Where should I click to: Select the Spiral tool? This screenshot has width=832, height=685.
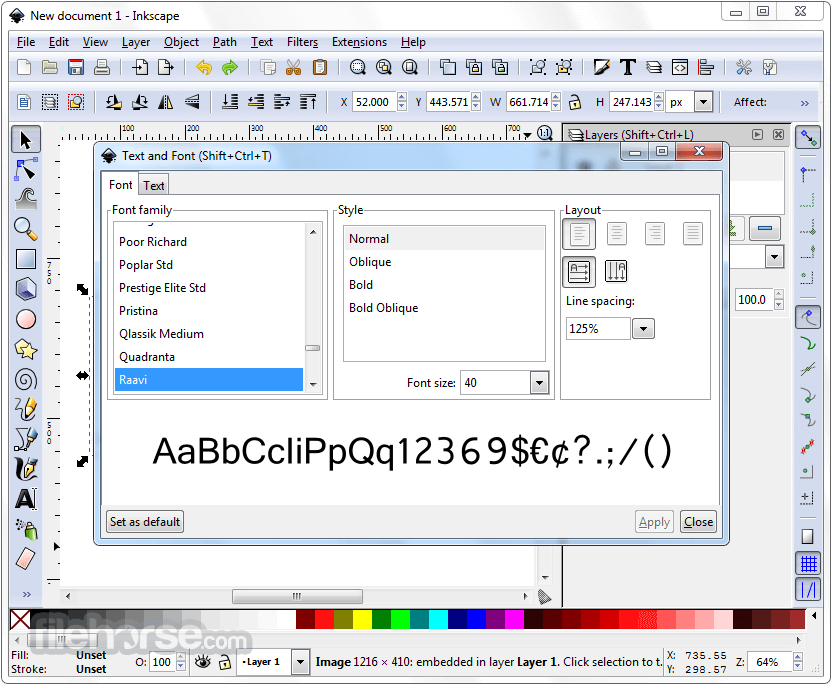pyautogui.click(x=25, y=380)
